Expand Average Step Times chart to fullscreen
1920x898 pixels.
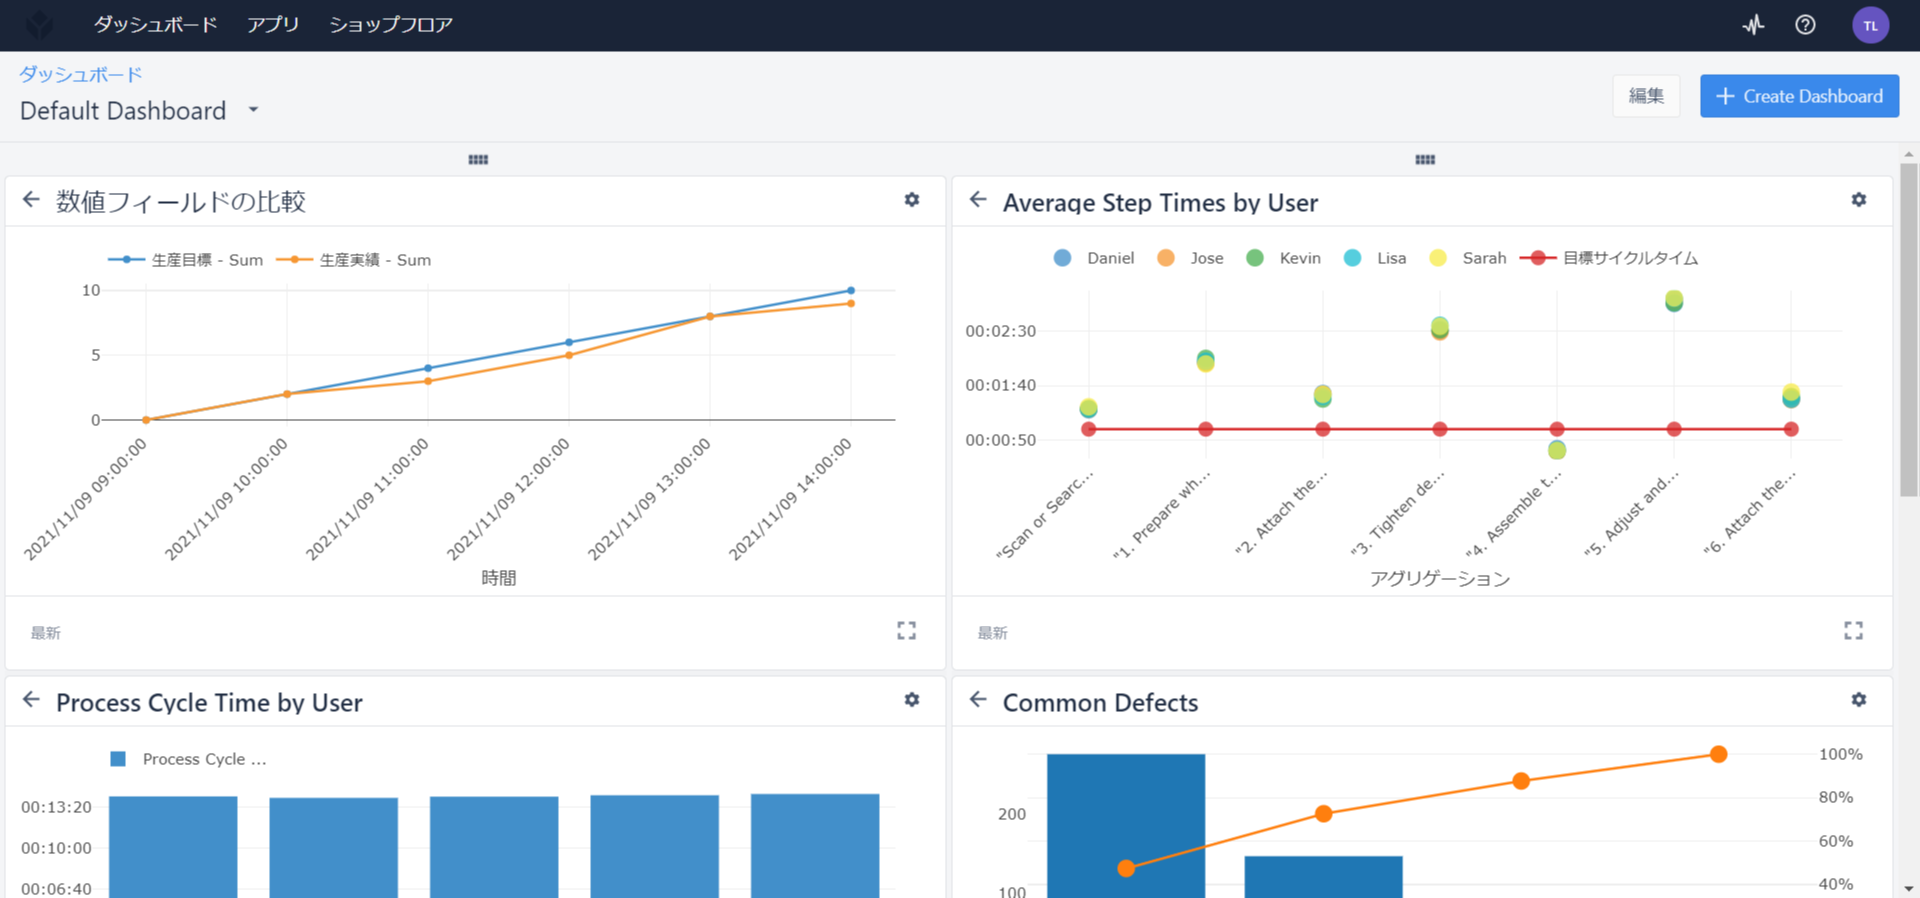click(1854, 631)
